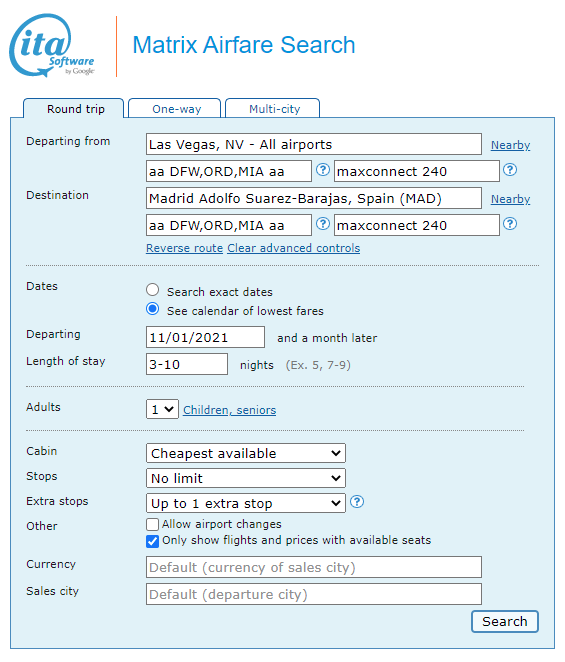Switch to the One-way tab
This screenshot has height=662, width=565.
[175, 109]
